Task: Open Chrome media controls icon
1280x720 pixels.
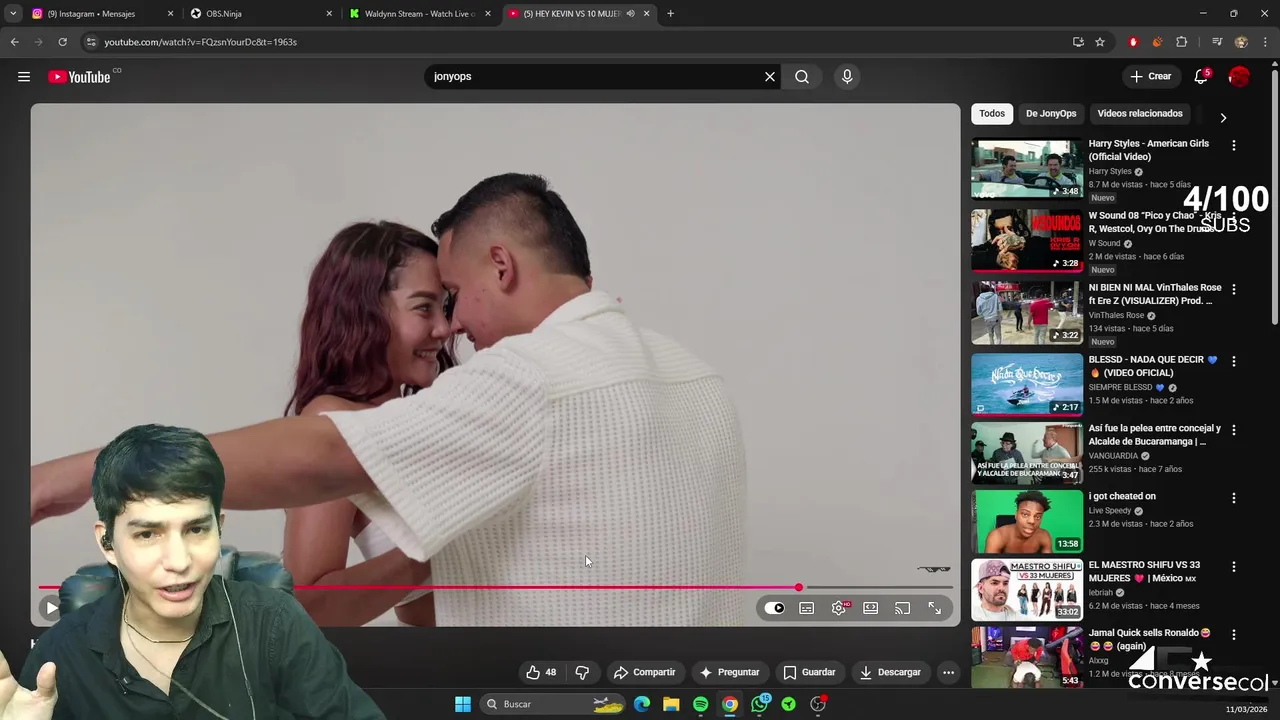Action: [1217, 42]
